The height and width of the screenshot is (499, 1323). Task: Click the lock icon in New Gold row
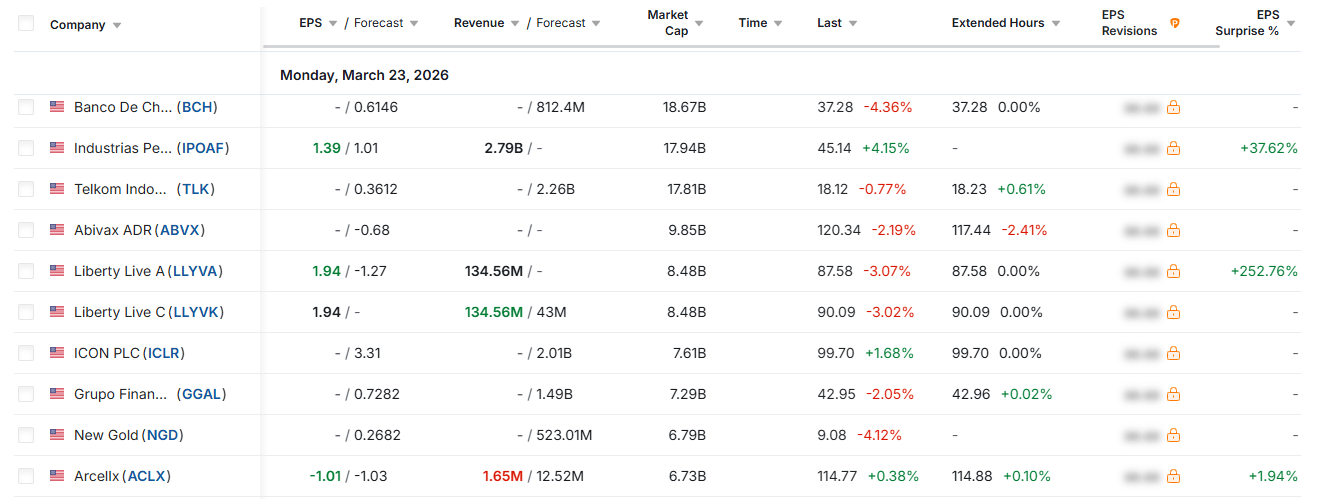[1173, 435]
